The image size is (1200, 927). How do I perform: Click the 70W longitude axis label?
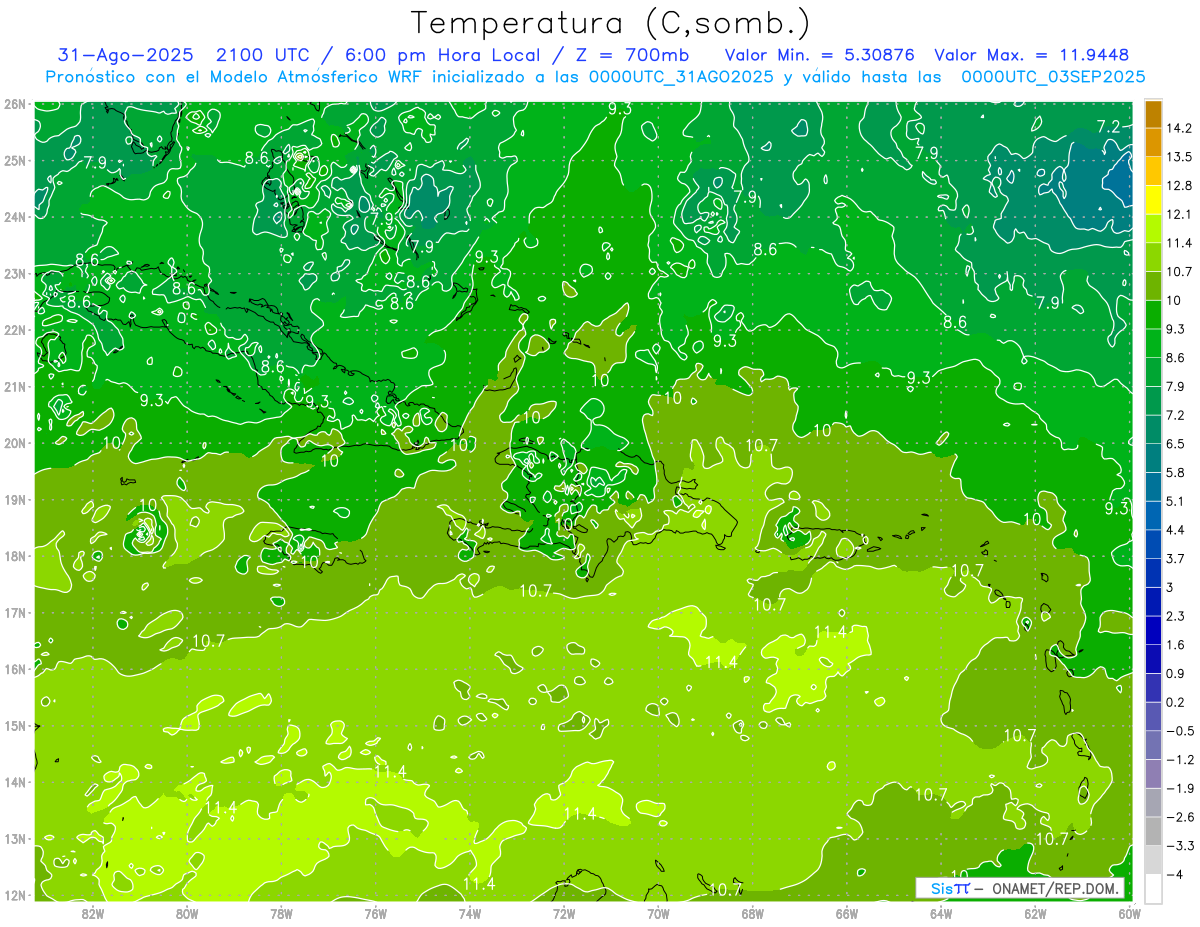658,914
